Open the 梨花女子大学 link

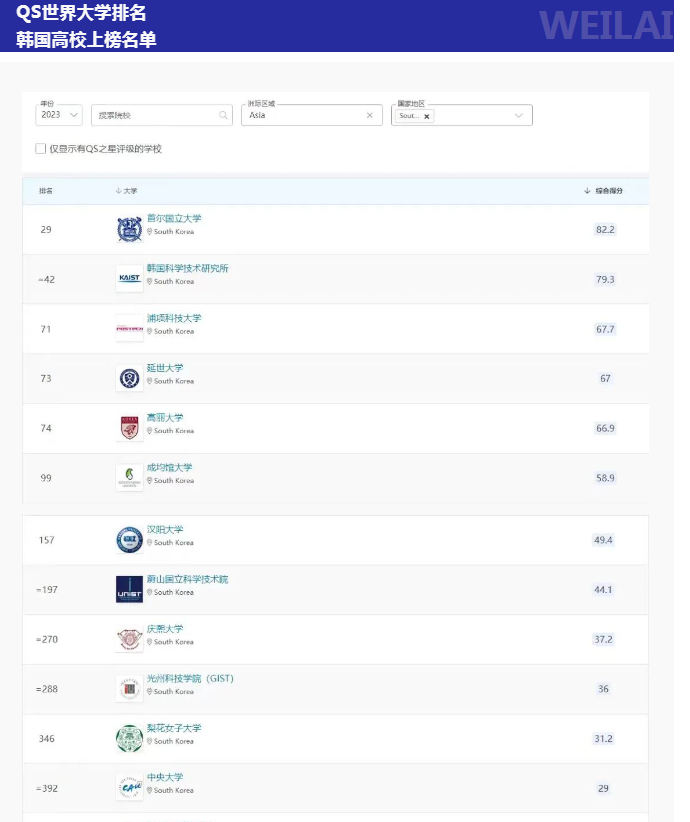tap(174, 728)
